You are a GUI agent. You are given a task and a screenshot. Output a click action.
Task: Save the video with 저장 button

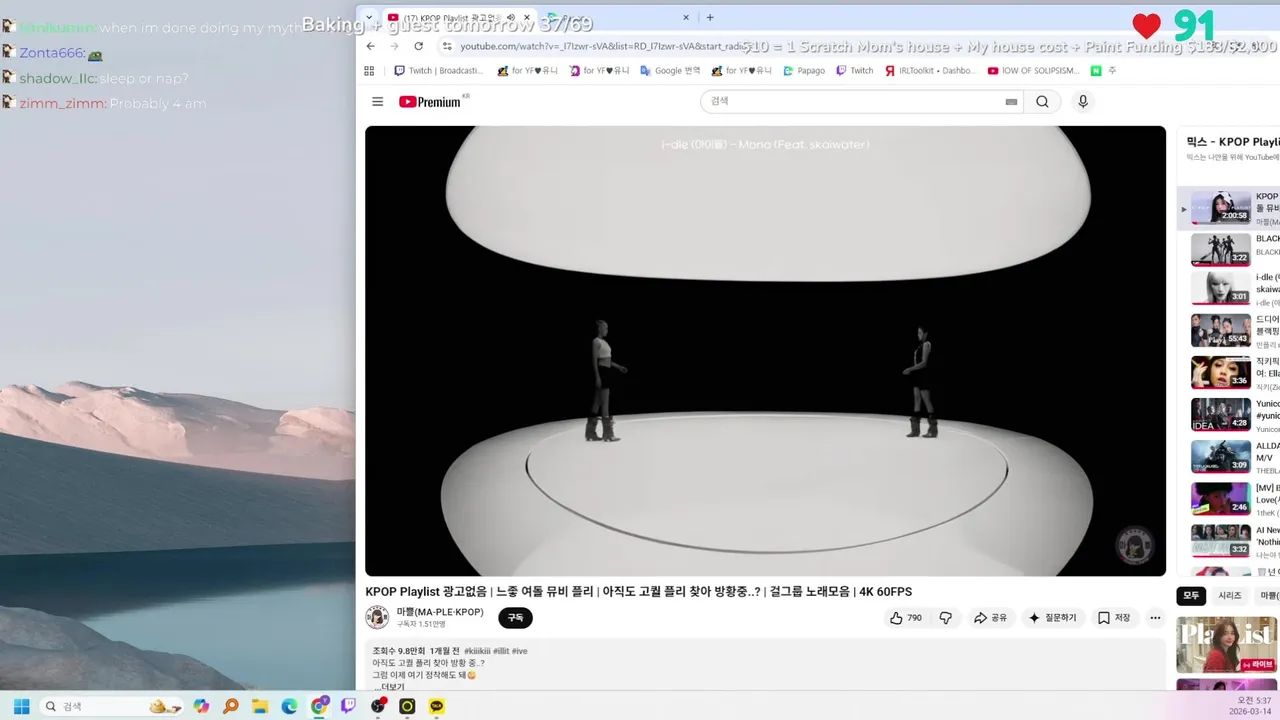tap(1114, 618)
